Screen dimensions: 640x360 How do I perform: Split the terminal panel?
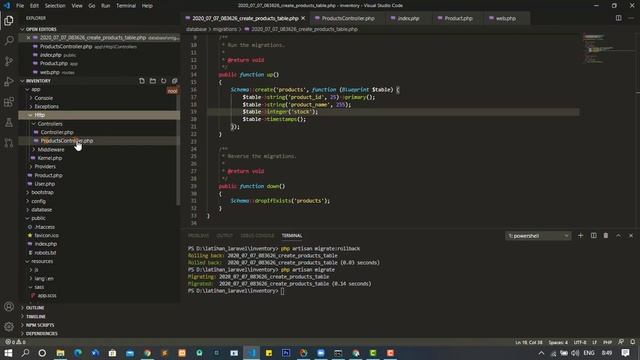pos(593,236)
